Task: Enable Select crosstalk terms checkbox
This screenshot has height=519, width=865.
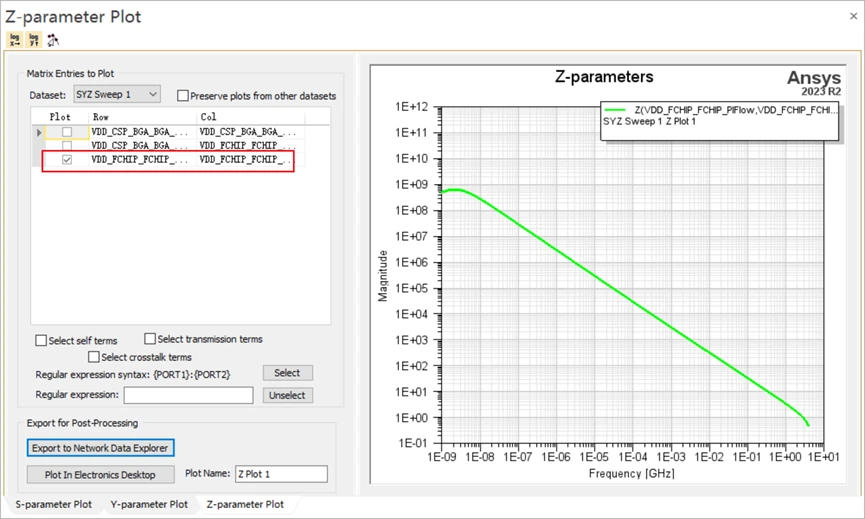Action: coord(94,357)
